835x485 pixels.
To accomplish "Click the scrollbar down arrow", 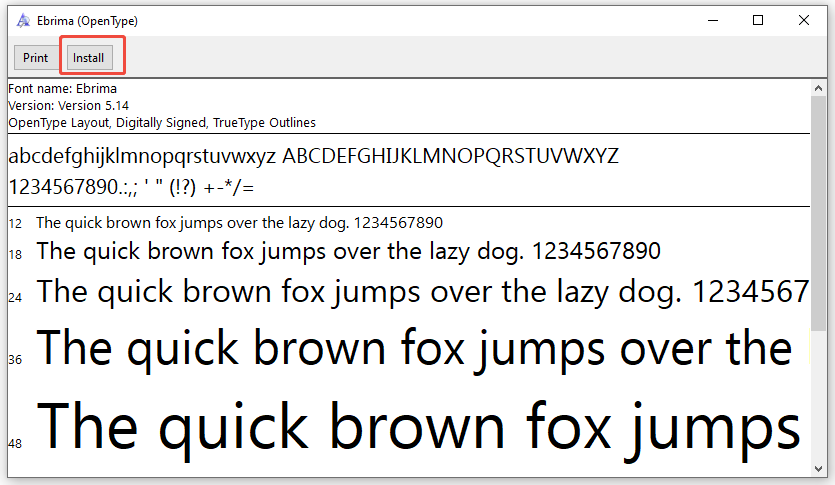I will (x=818, y=468).
